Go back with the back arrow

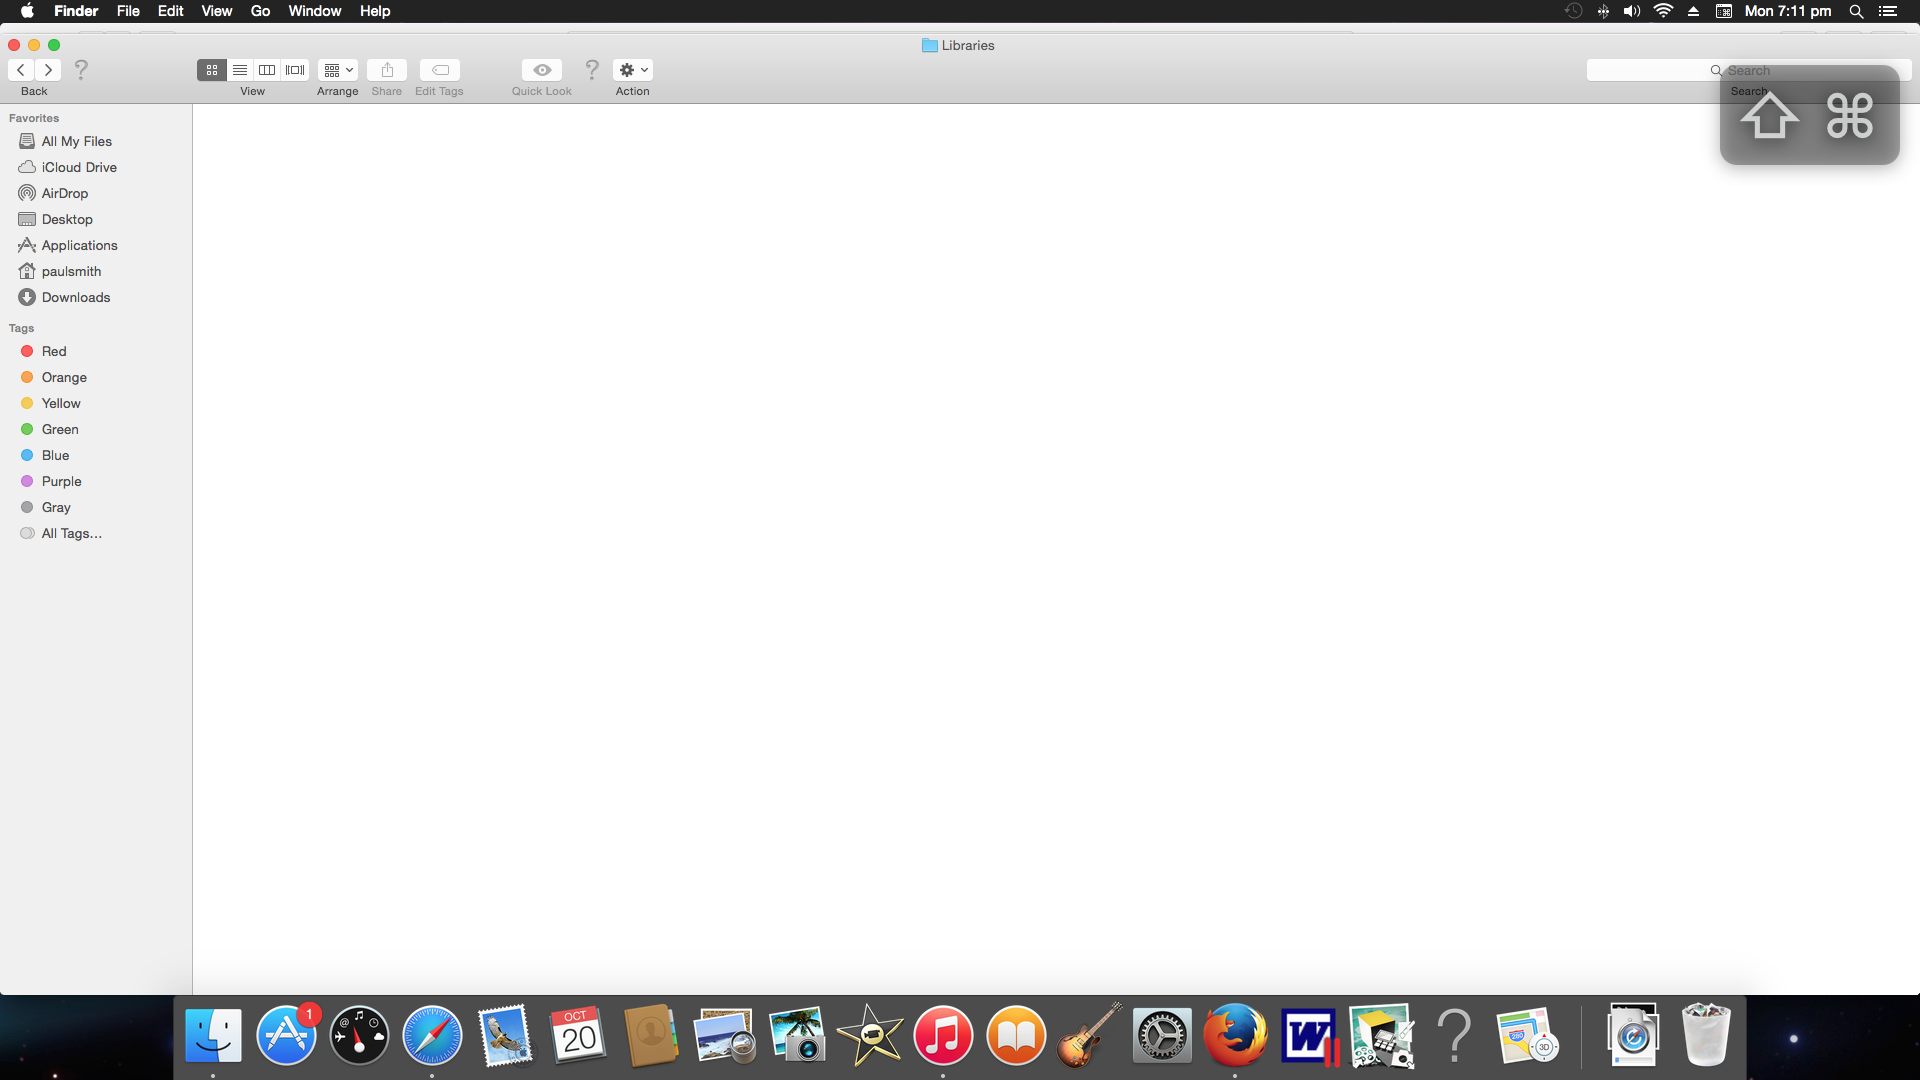pyautogui.click(x=21, y=70)
